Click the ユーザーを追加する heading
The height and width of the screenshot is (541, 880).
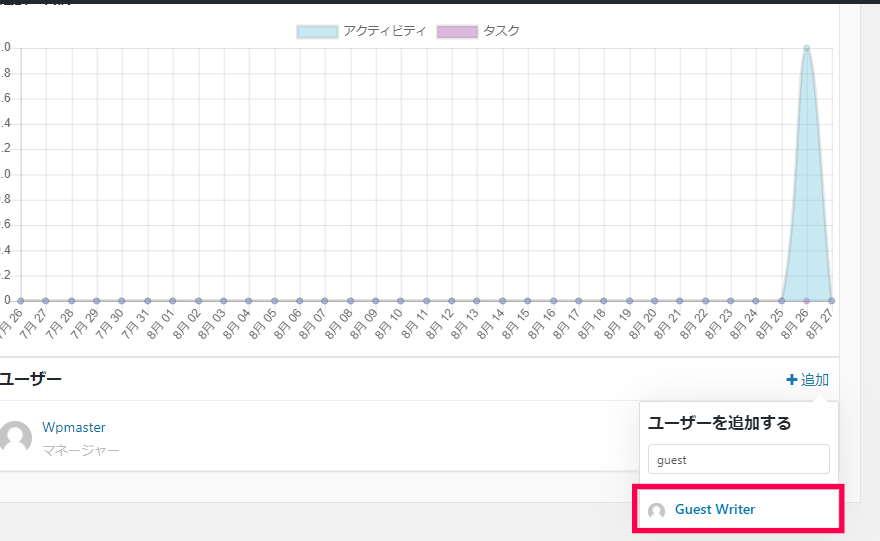719,423
